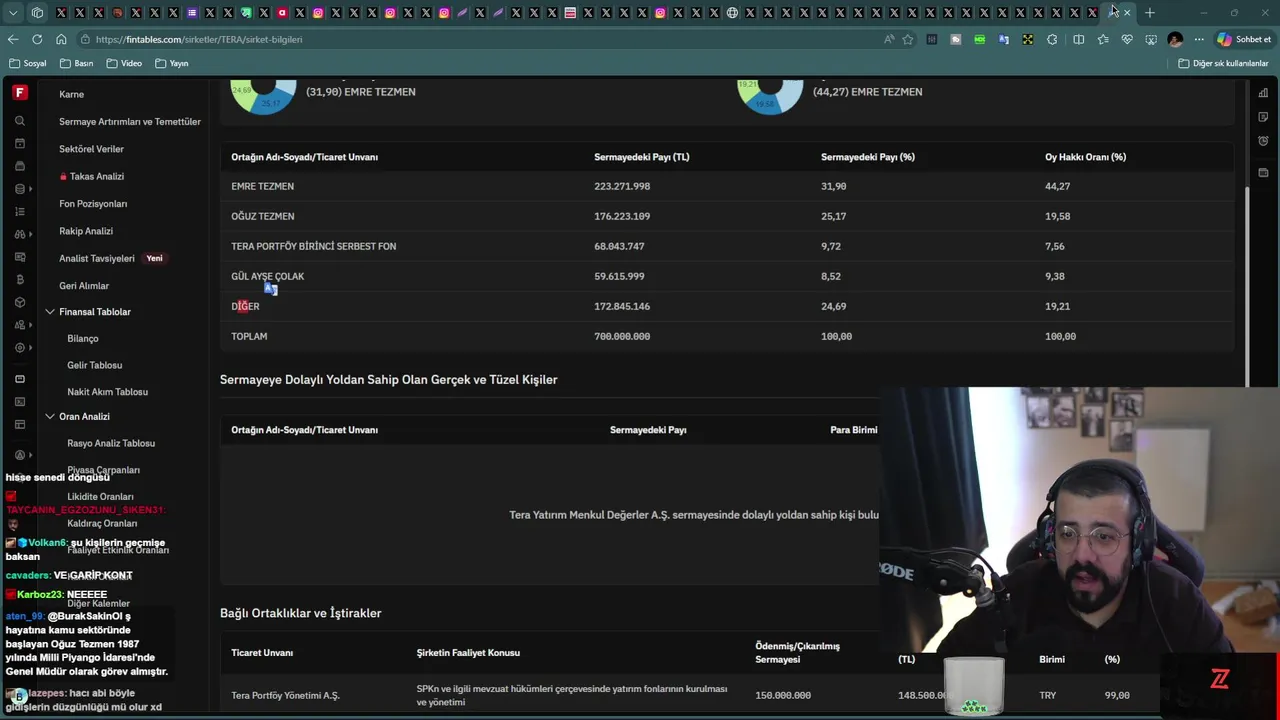Viewport: 1280px width, 720px height.
Task: Expand the target icon submenu arrow
Action: [31, 348]
